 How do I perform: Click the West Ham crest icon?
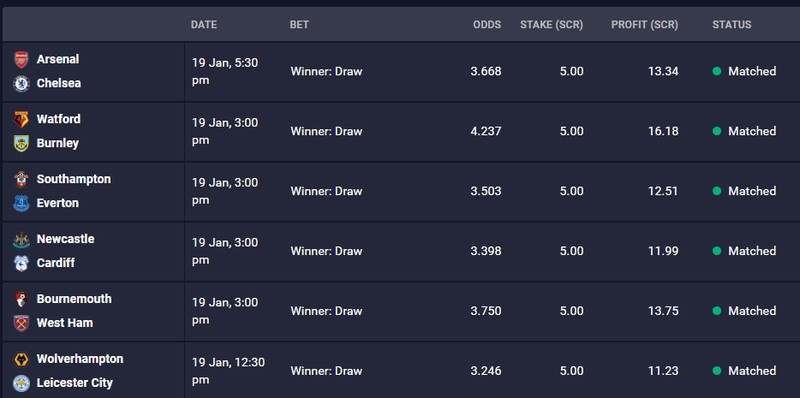click(x=21, y=323)
